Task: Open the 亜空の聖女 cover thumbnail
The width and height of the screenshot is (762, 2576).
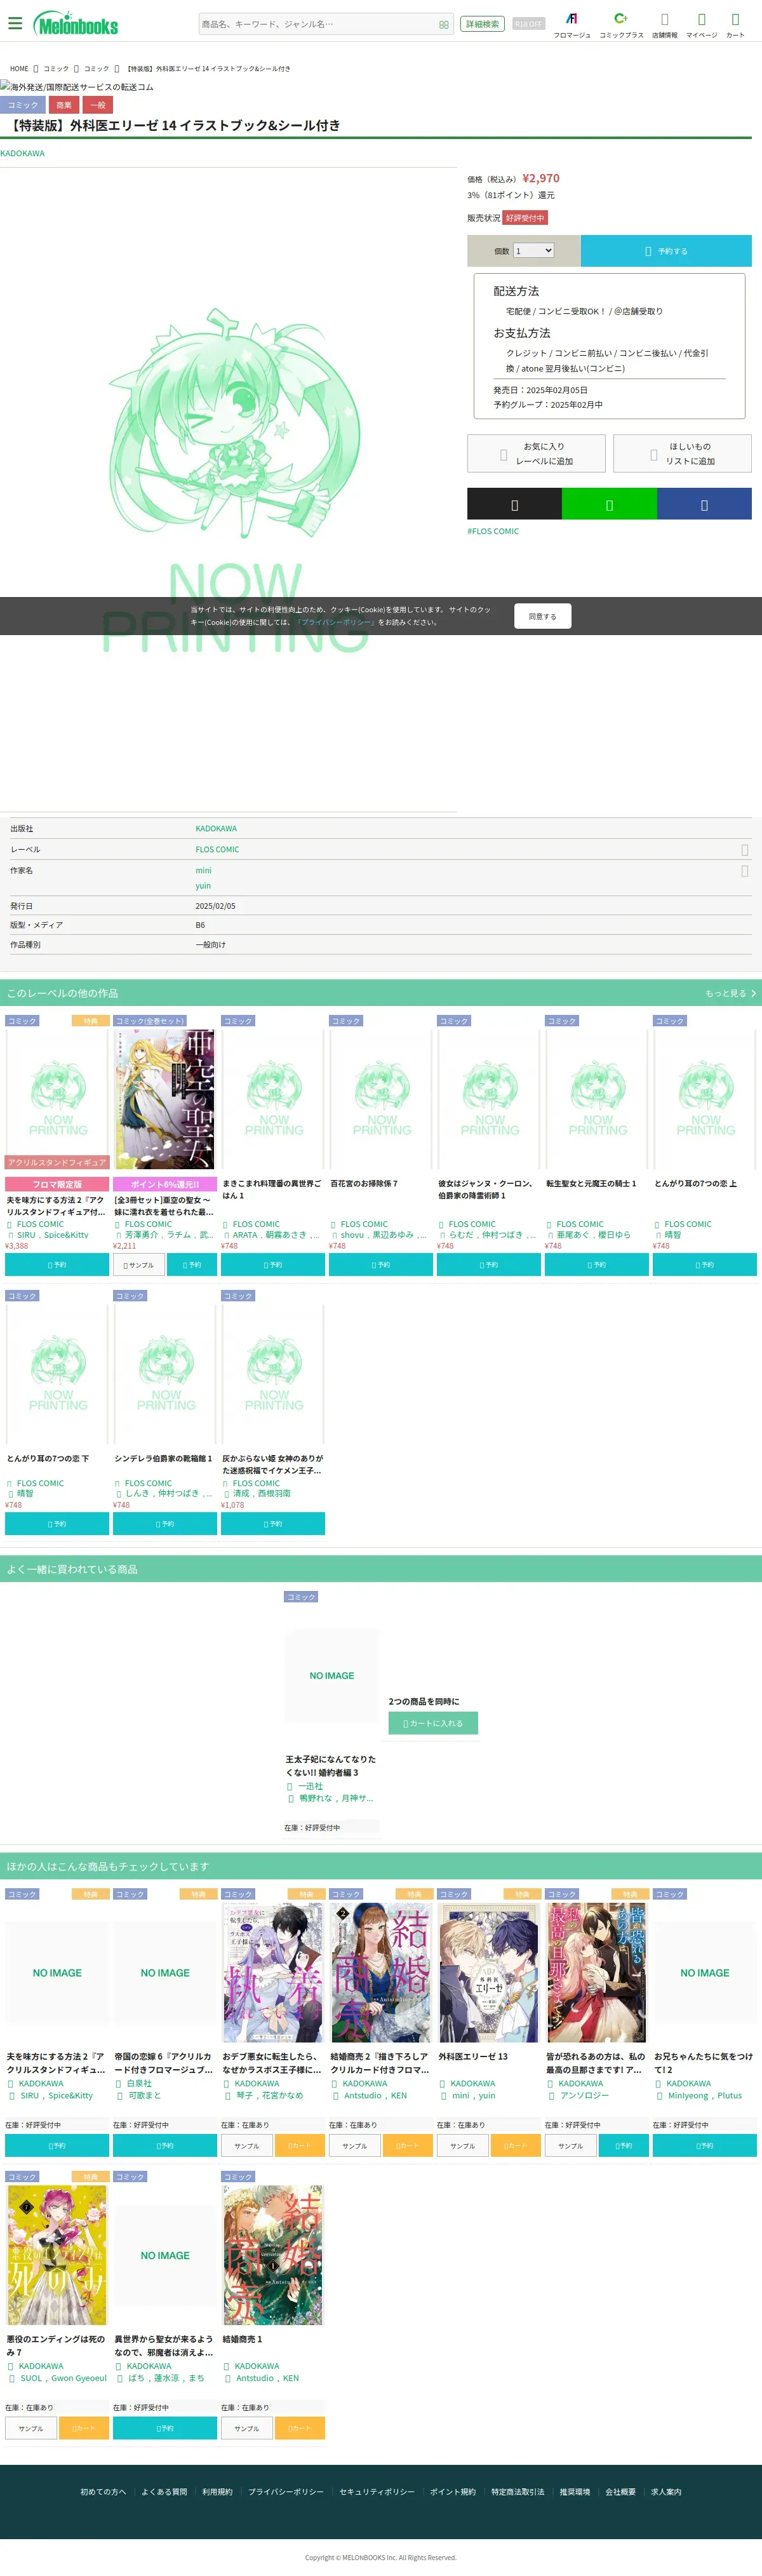Action: click(x=165, y=1099)
